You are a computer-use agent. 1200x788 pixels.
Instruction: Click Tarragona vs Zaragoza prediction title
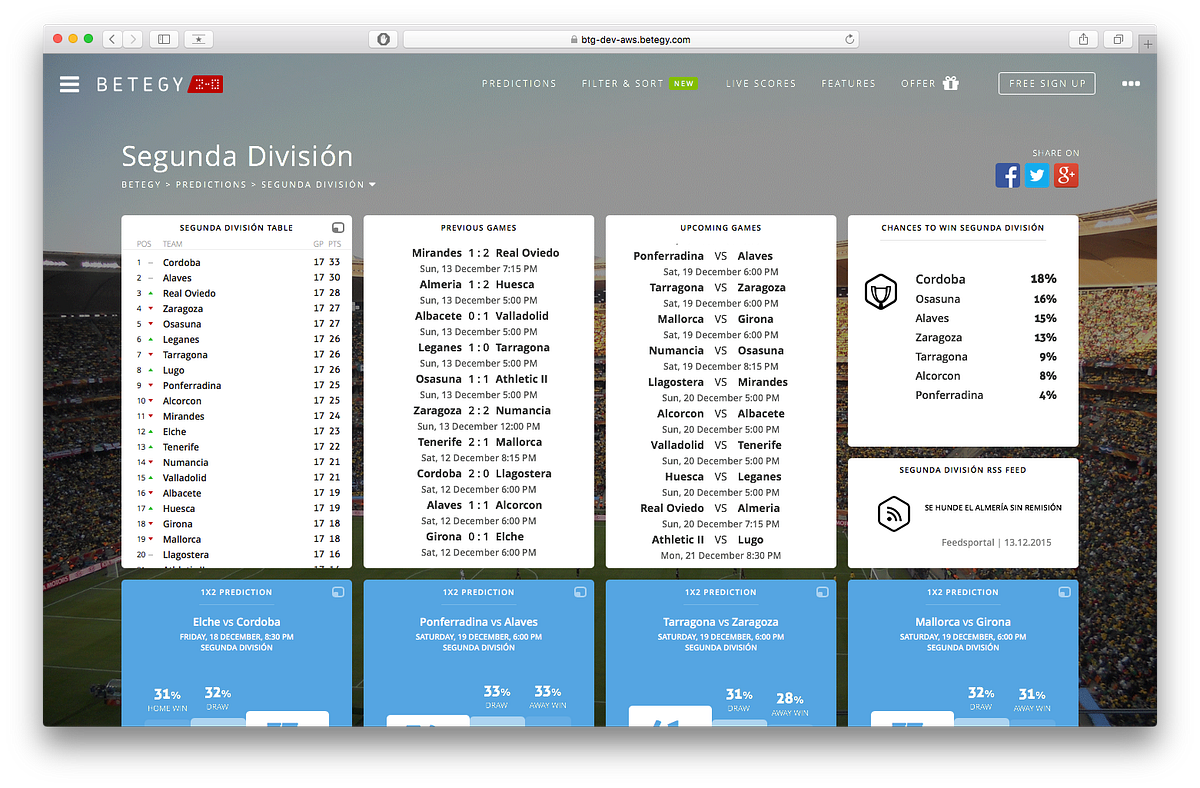(x=720, y=622)
